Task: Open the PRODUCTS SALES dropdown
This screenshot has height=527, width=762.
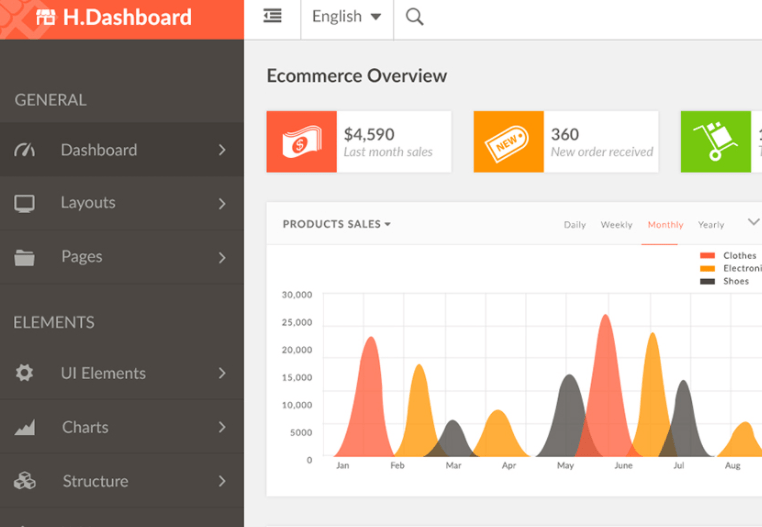Action: click(x=337, y=224)
